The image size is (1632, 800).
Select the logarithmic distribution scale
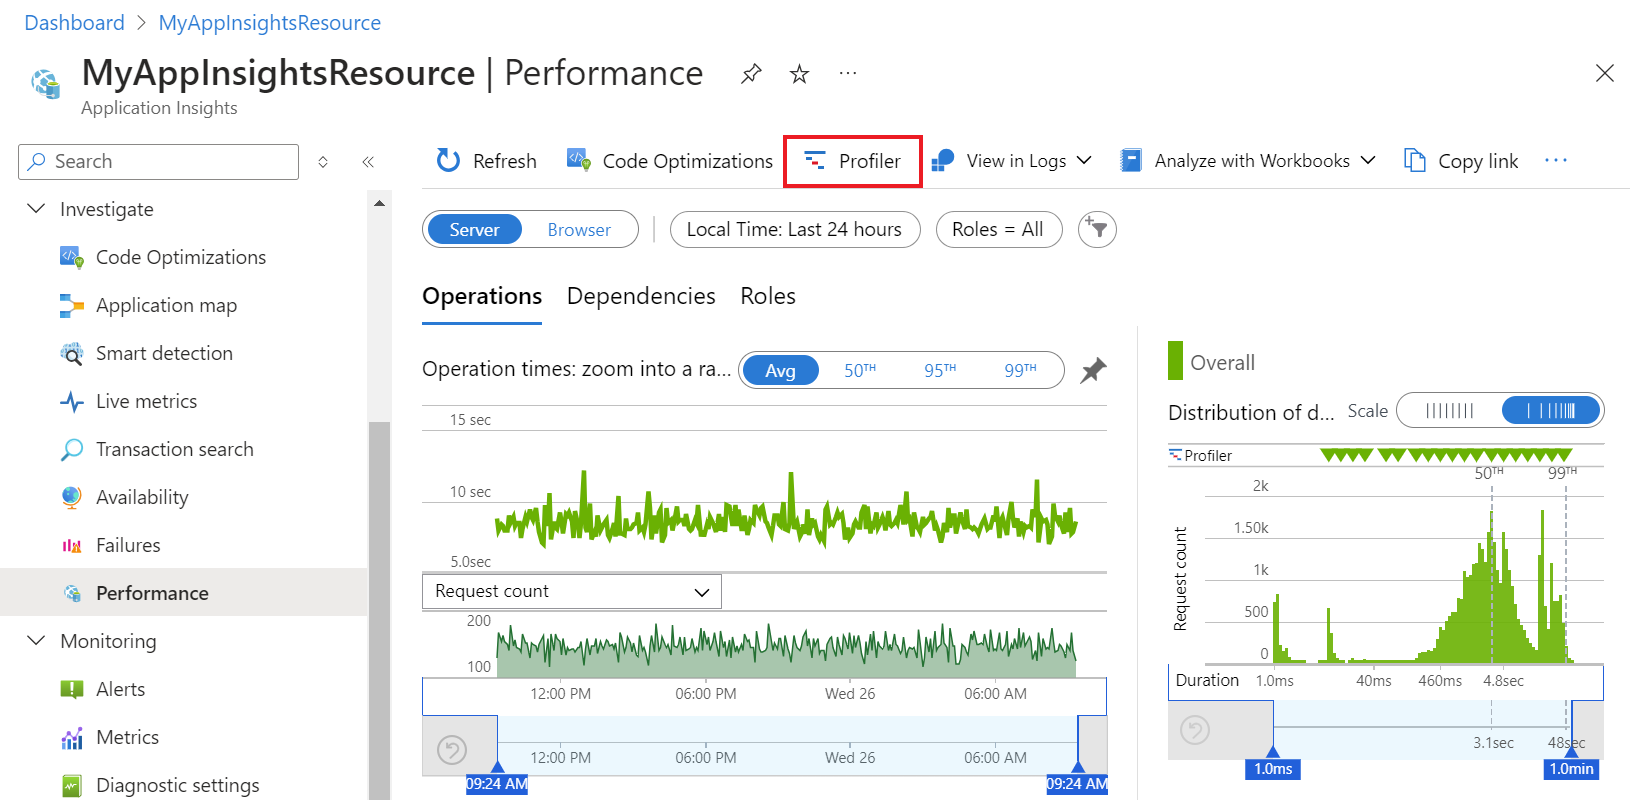click(x=1552, y=410)
